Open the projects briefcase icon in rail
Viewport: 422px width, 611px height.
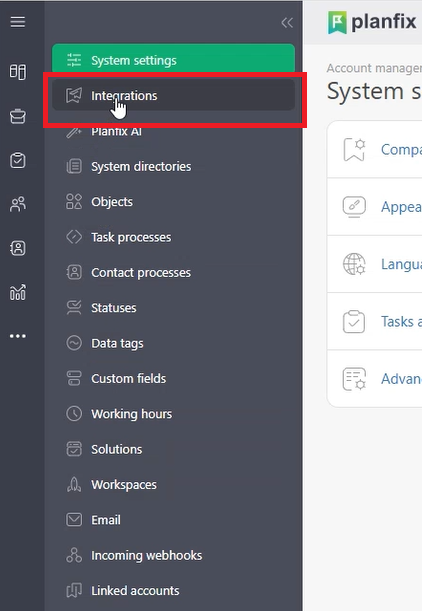pyautogui.click(x=18, y=116)
